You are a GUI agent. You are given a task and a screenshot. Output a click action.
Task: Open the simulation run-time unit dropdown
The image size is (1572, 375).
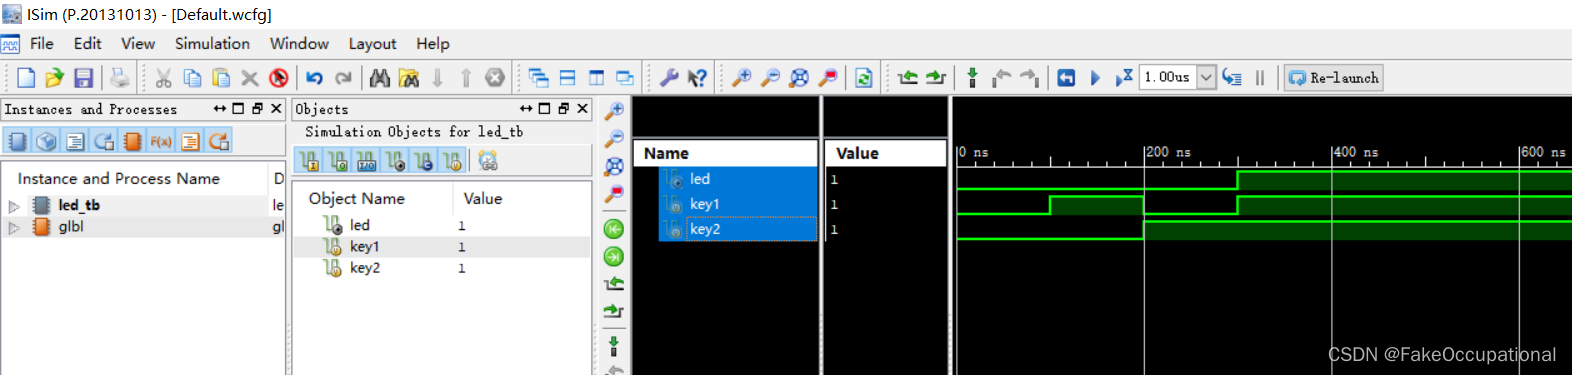coord(1207,78)
